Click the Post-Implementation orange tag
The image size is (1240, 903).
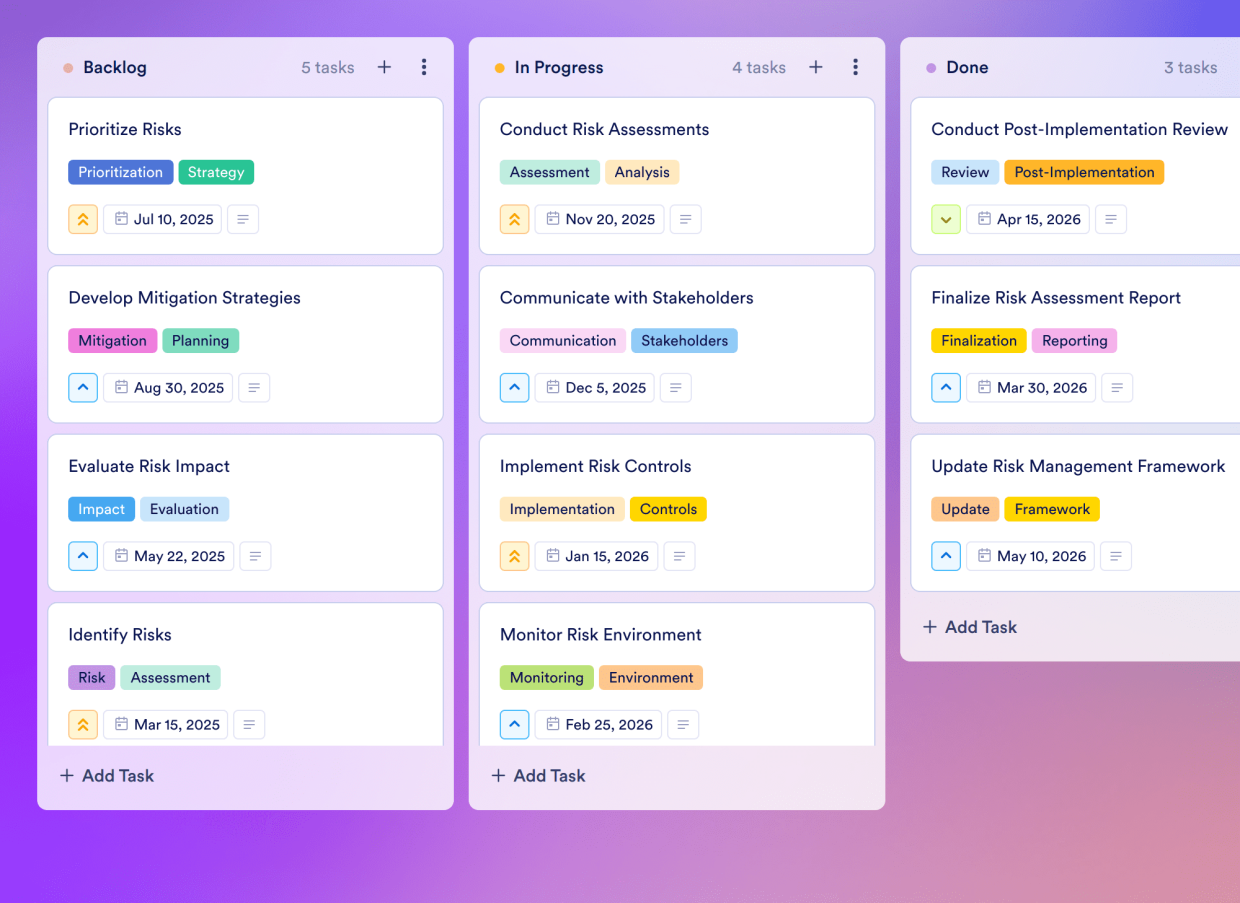1084,172
